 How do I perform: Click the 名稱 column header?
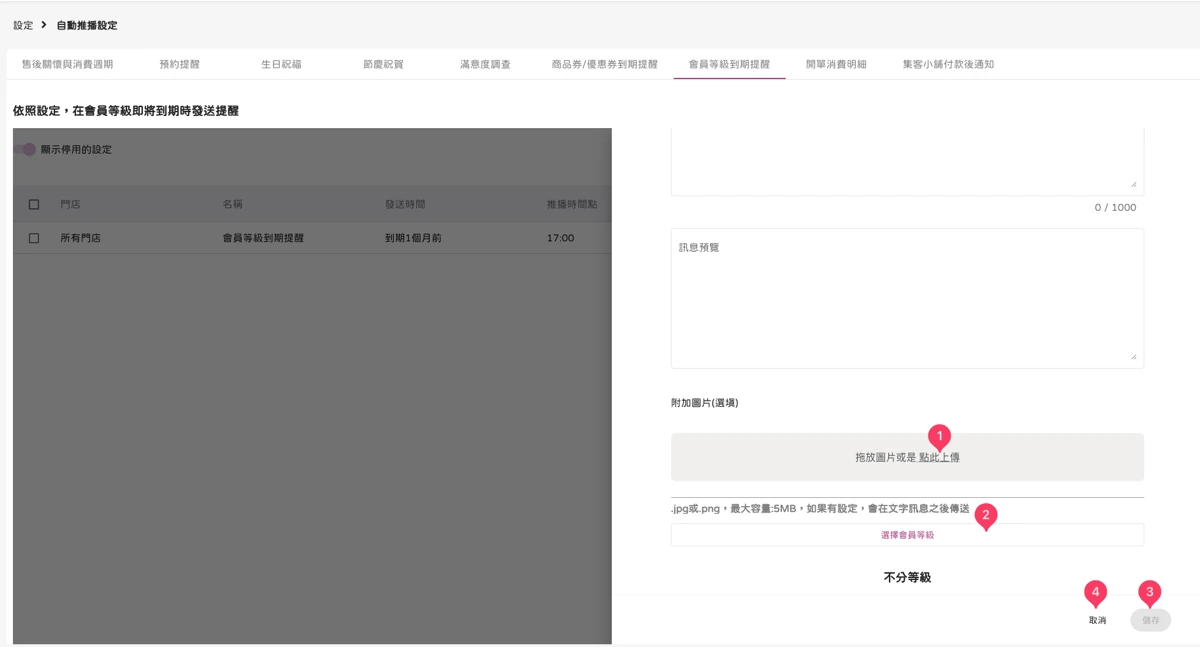(232, 204)
